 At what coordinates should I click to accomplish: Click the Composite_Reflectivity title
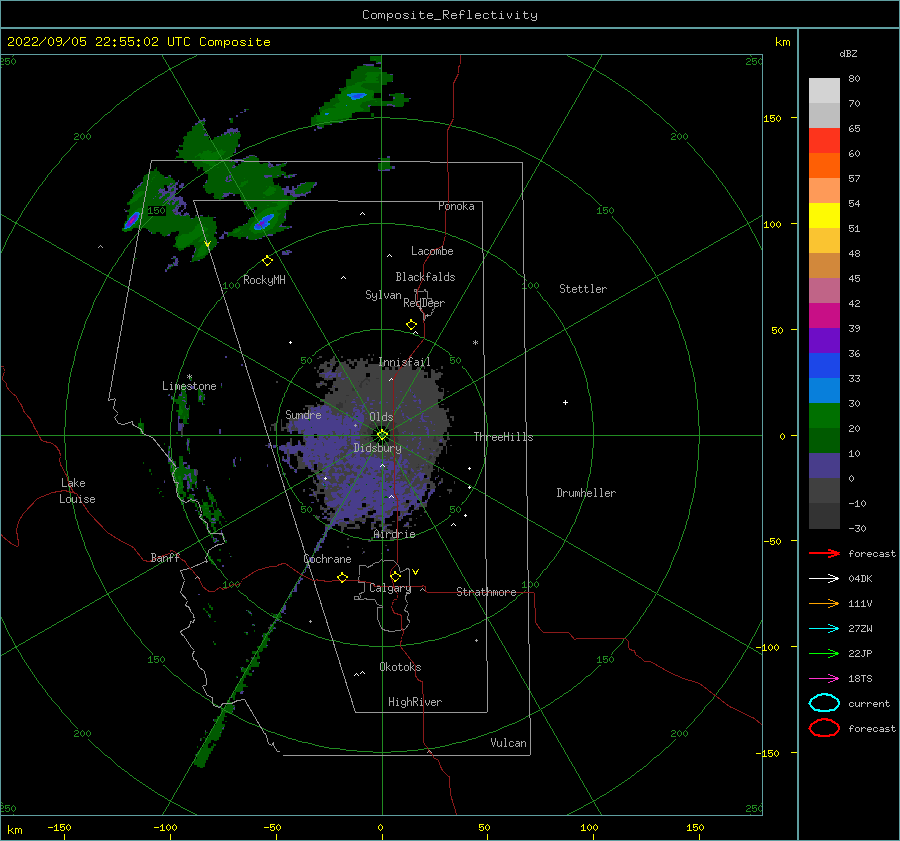pos(450,15)
